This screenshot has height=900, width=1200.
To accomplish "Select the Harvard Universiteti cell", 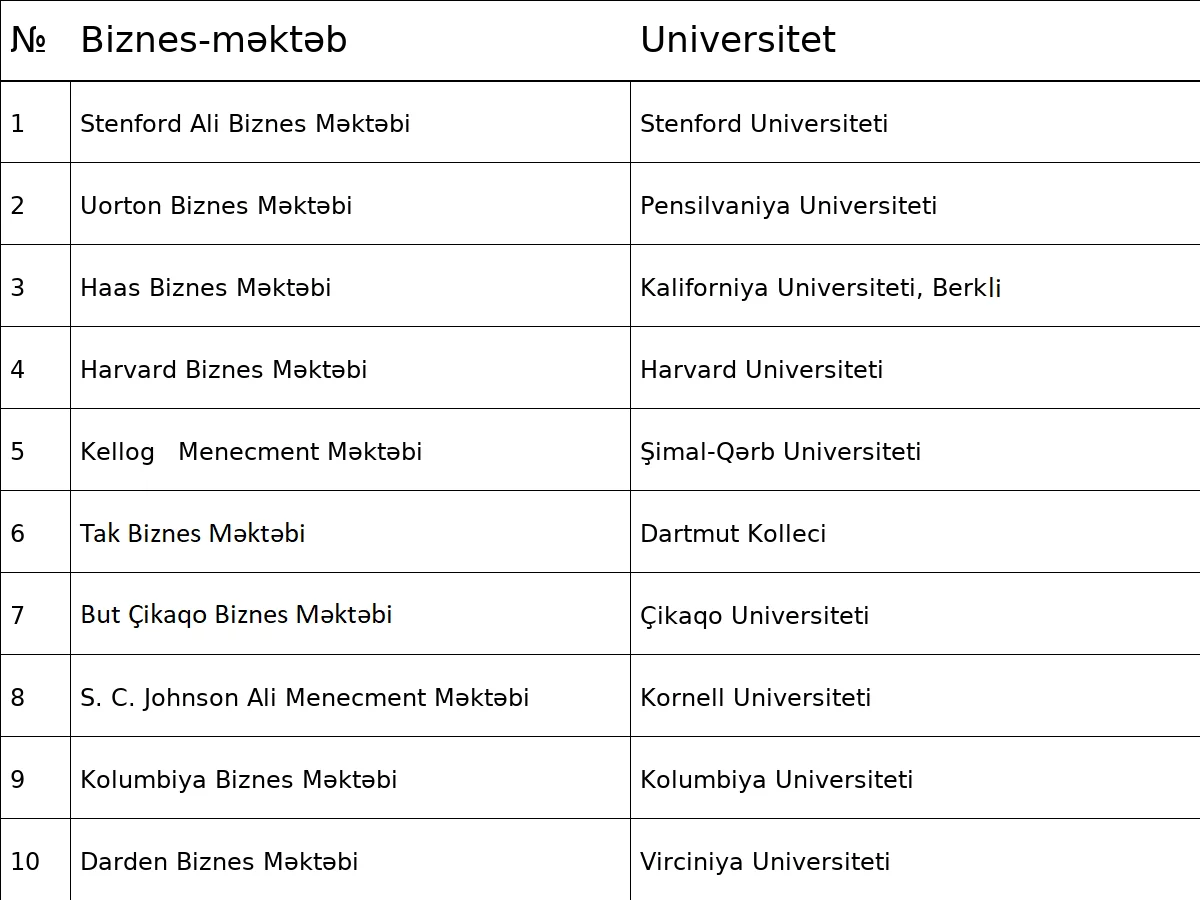I will point(761,370).
